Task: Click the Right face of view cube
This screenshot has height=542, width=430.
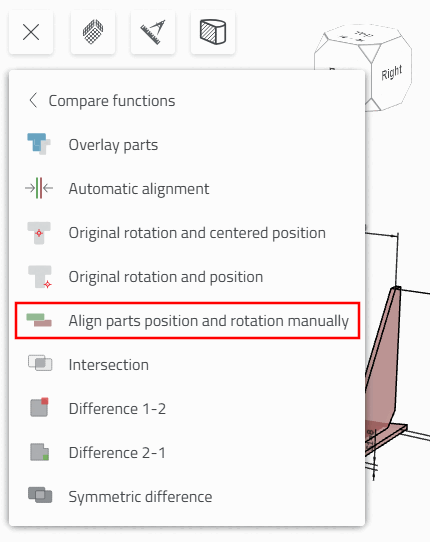Action: 392,73
